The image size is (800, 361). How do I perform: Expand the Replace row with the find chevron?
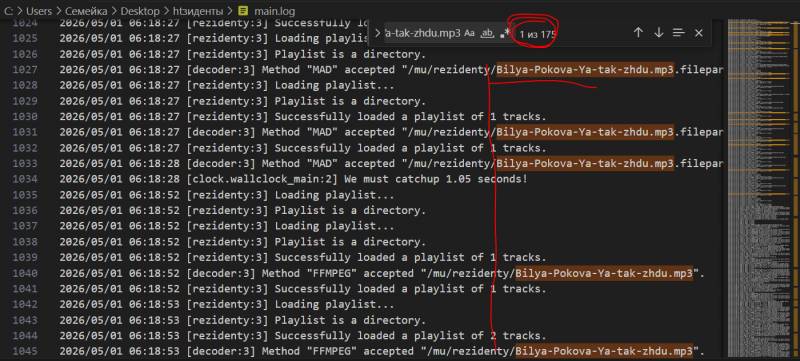point(377,33)
